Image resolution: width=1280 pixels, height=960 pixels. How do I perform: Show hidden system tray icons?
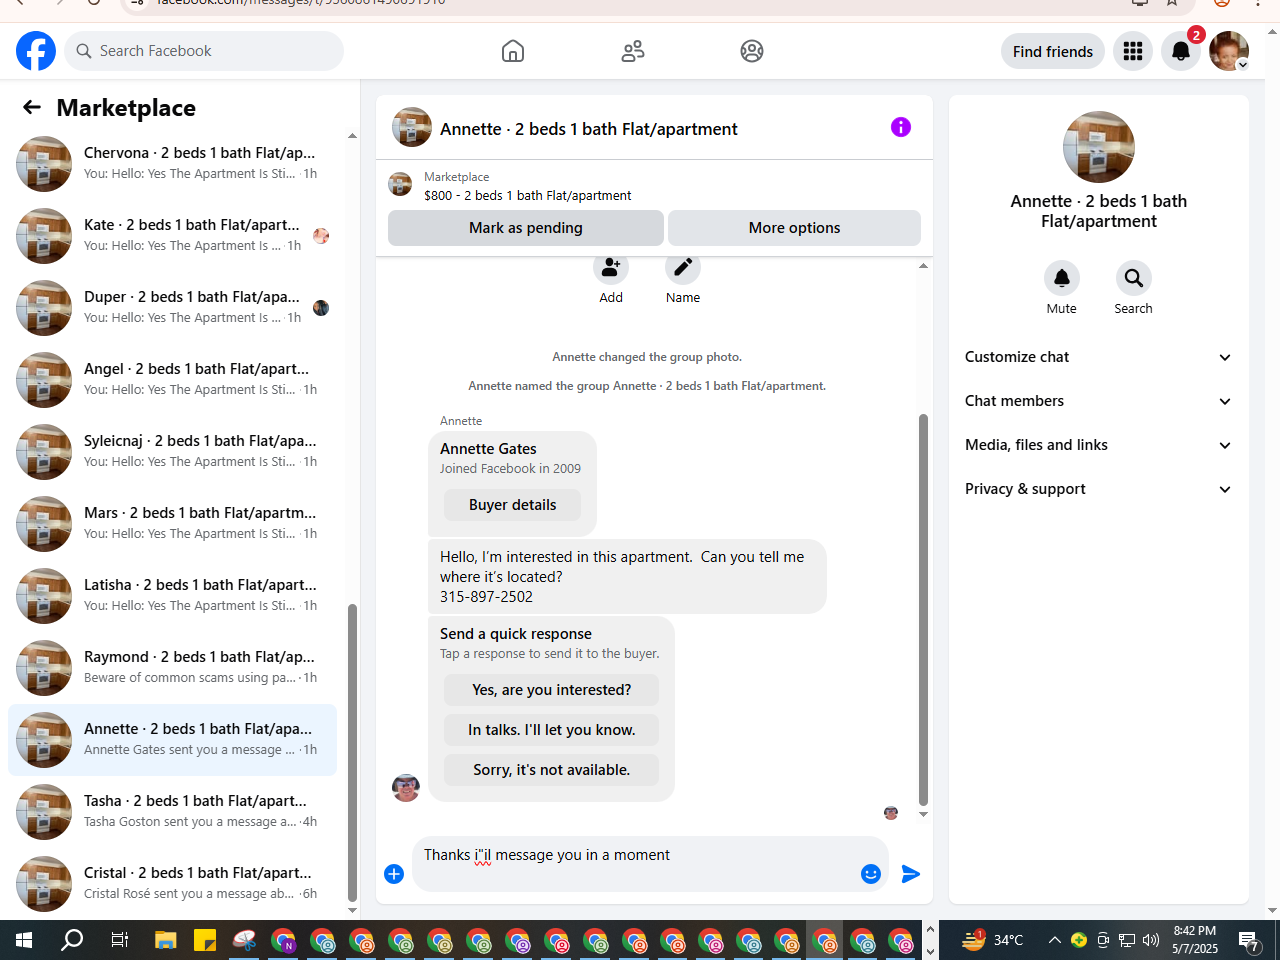coord(1054,940)
